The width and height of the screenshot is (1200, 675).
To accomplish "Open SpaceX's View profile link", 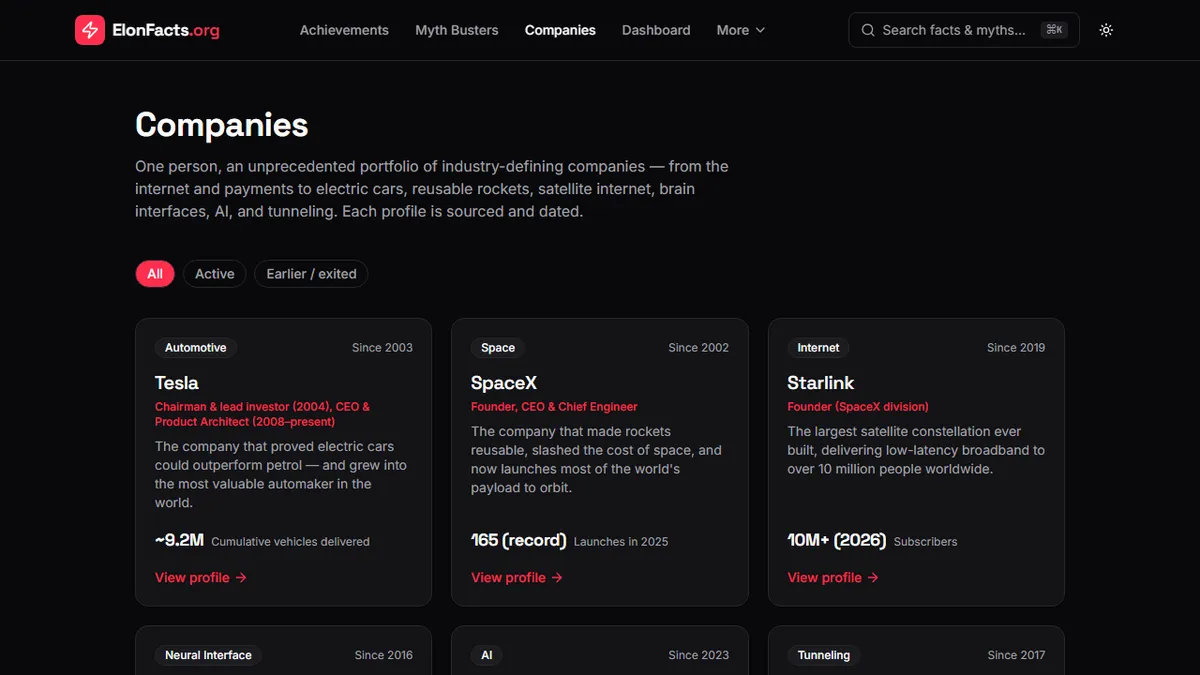I will click(517, 577).
